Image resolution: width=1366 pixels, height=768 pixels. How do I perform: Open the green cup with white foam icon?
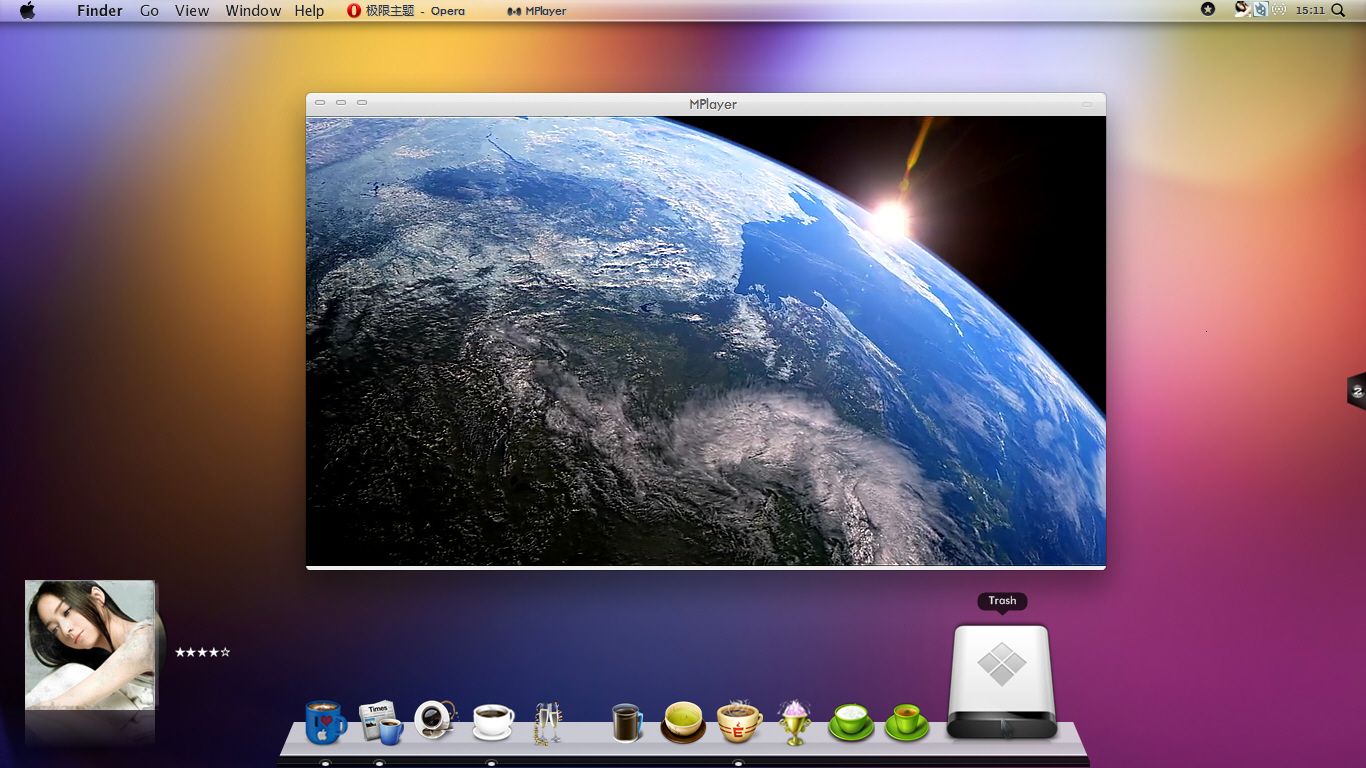coord(851,722)
